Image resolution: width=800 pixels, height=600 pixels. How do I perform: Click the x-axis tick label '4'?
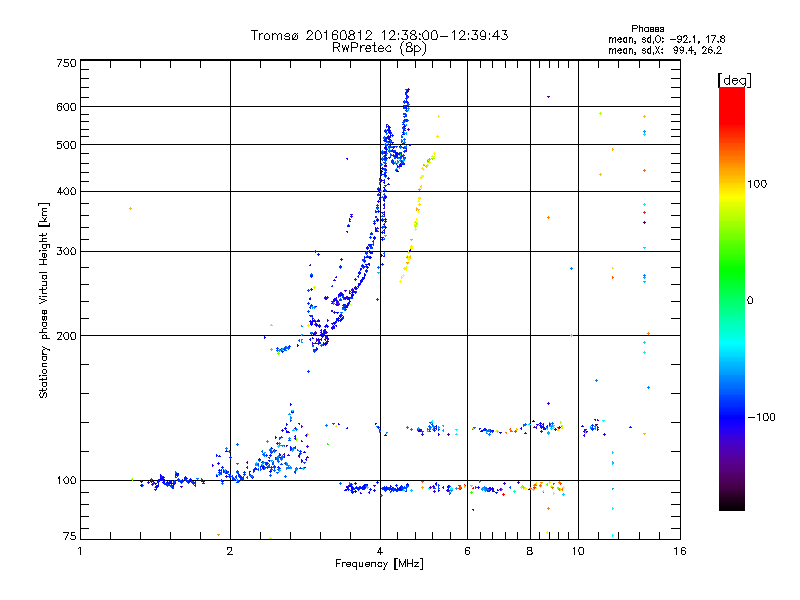(380, 551)
